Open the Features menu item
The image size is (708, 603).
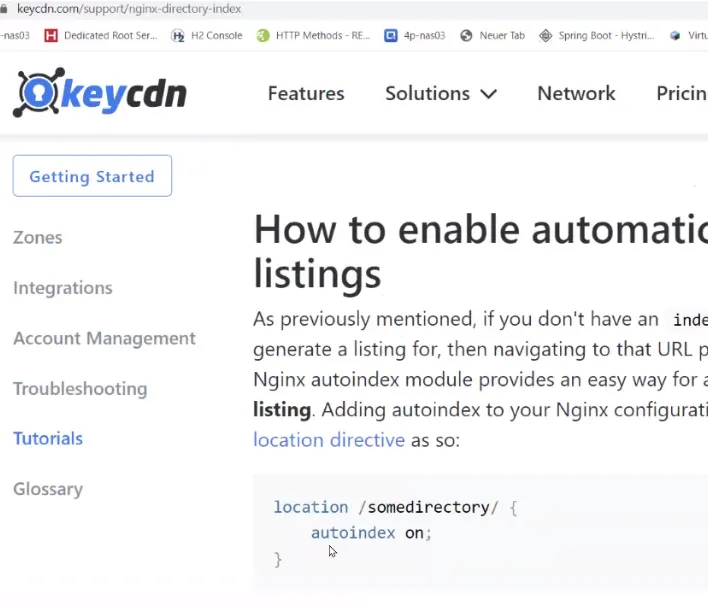306,93
